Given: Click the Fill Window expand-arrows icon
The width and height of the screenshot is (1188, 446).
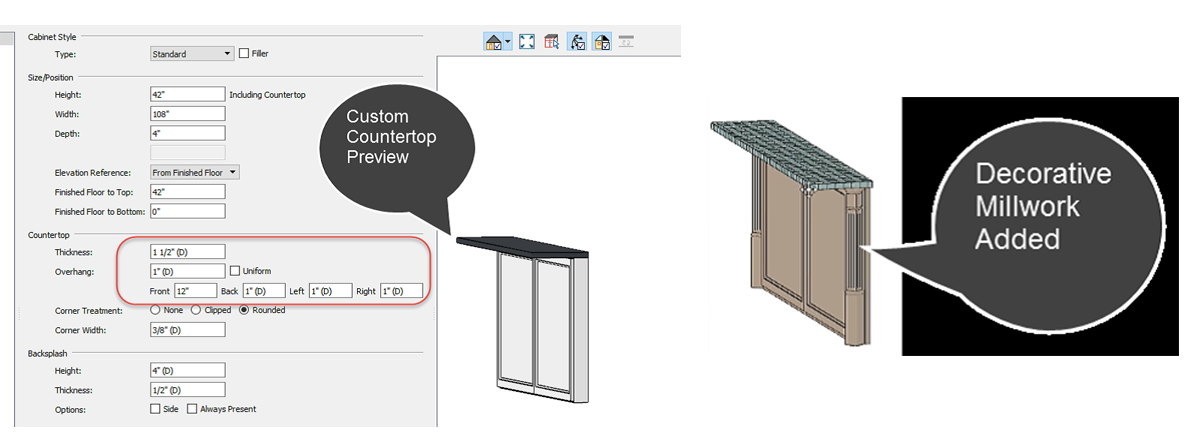Looking at the screenshot, I should click(x=527, y=42).
